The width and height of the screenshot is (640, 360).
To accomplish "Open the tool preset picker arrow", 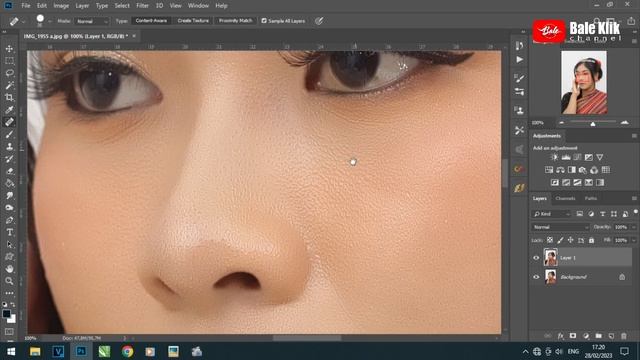I will pos(24,21).
